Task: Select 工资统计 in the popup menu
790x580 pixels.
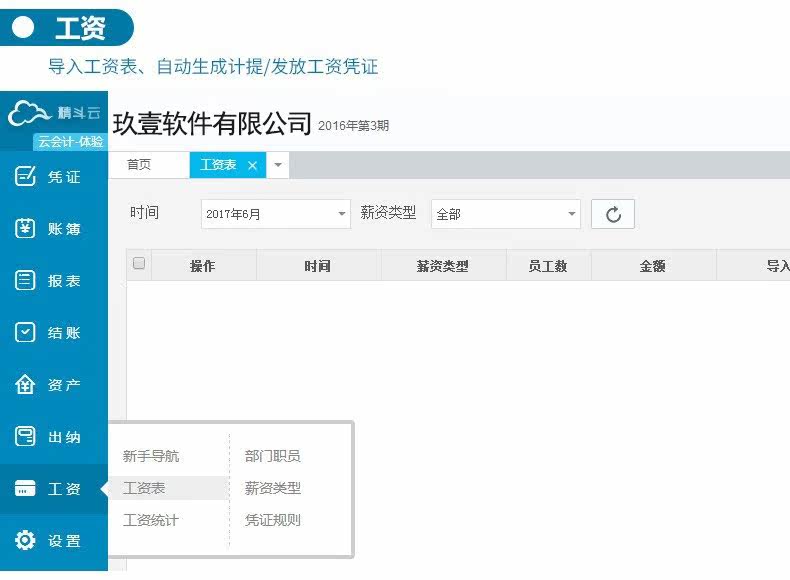Action: (x=151, y=520)
